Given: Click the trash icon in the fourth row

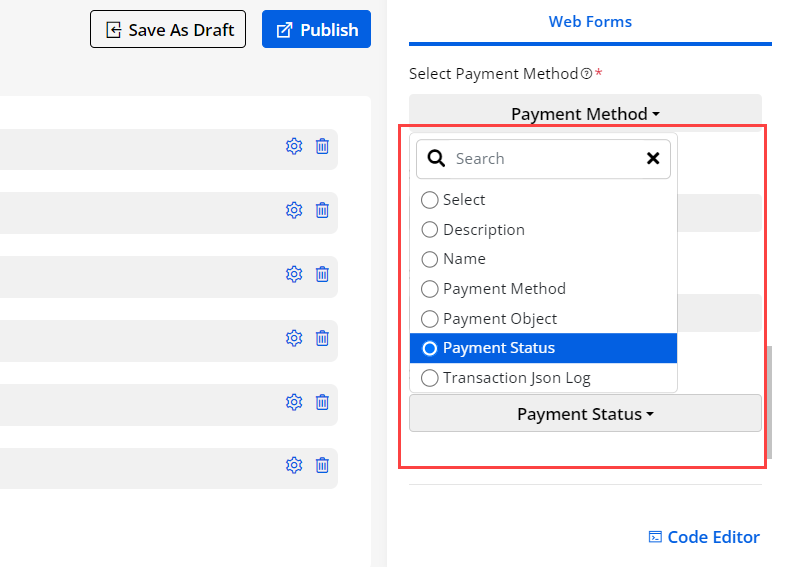Looking at the screenshot, I should (x=322, y=338).
